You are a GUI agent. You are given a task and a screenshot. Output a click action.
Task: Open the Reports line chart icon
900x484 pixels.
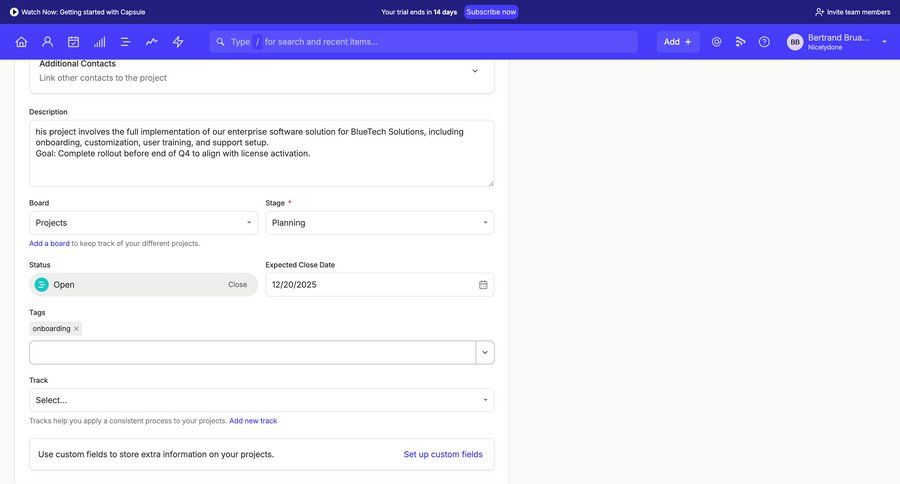pyautogui.click(x=152, y=42)
